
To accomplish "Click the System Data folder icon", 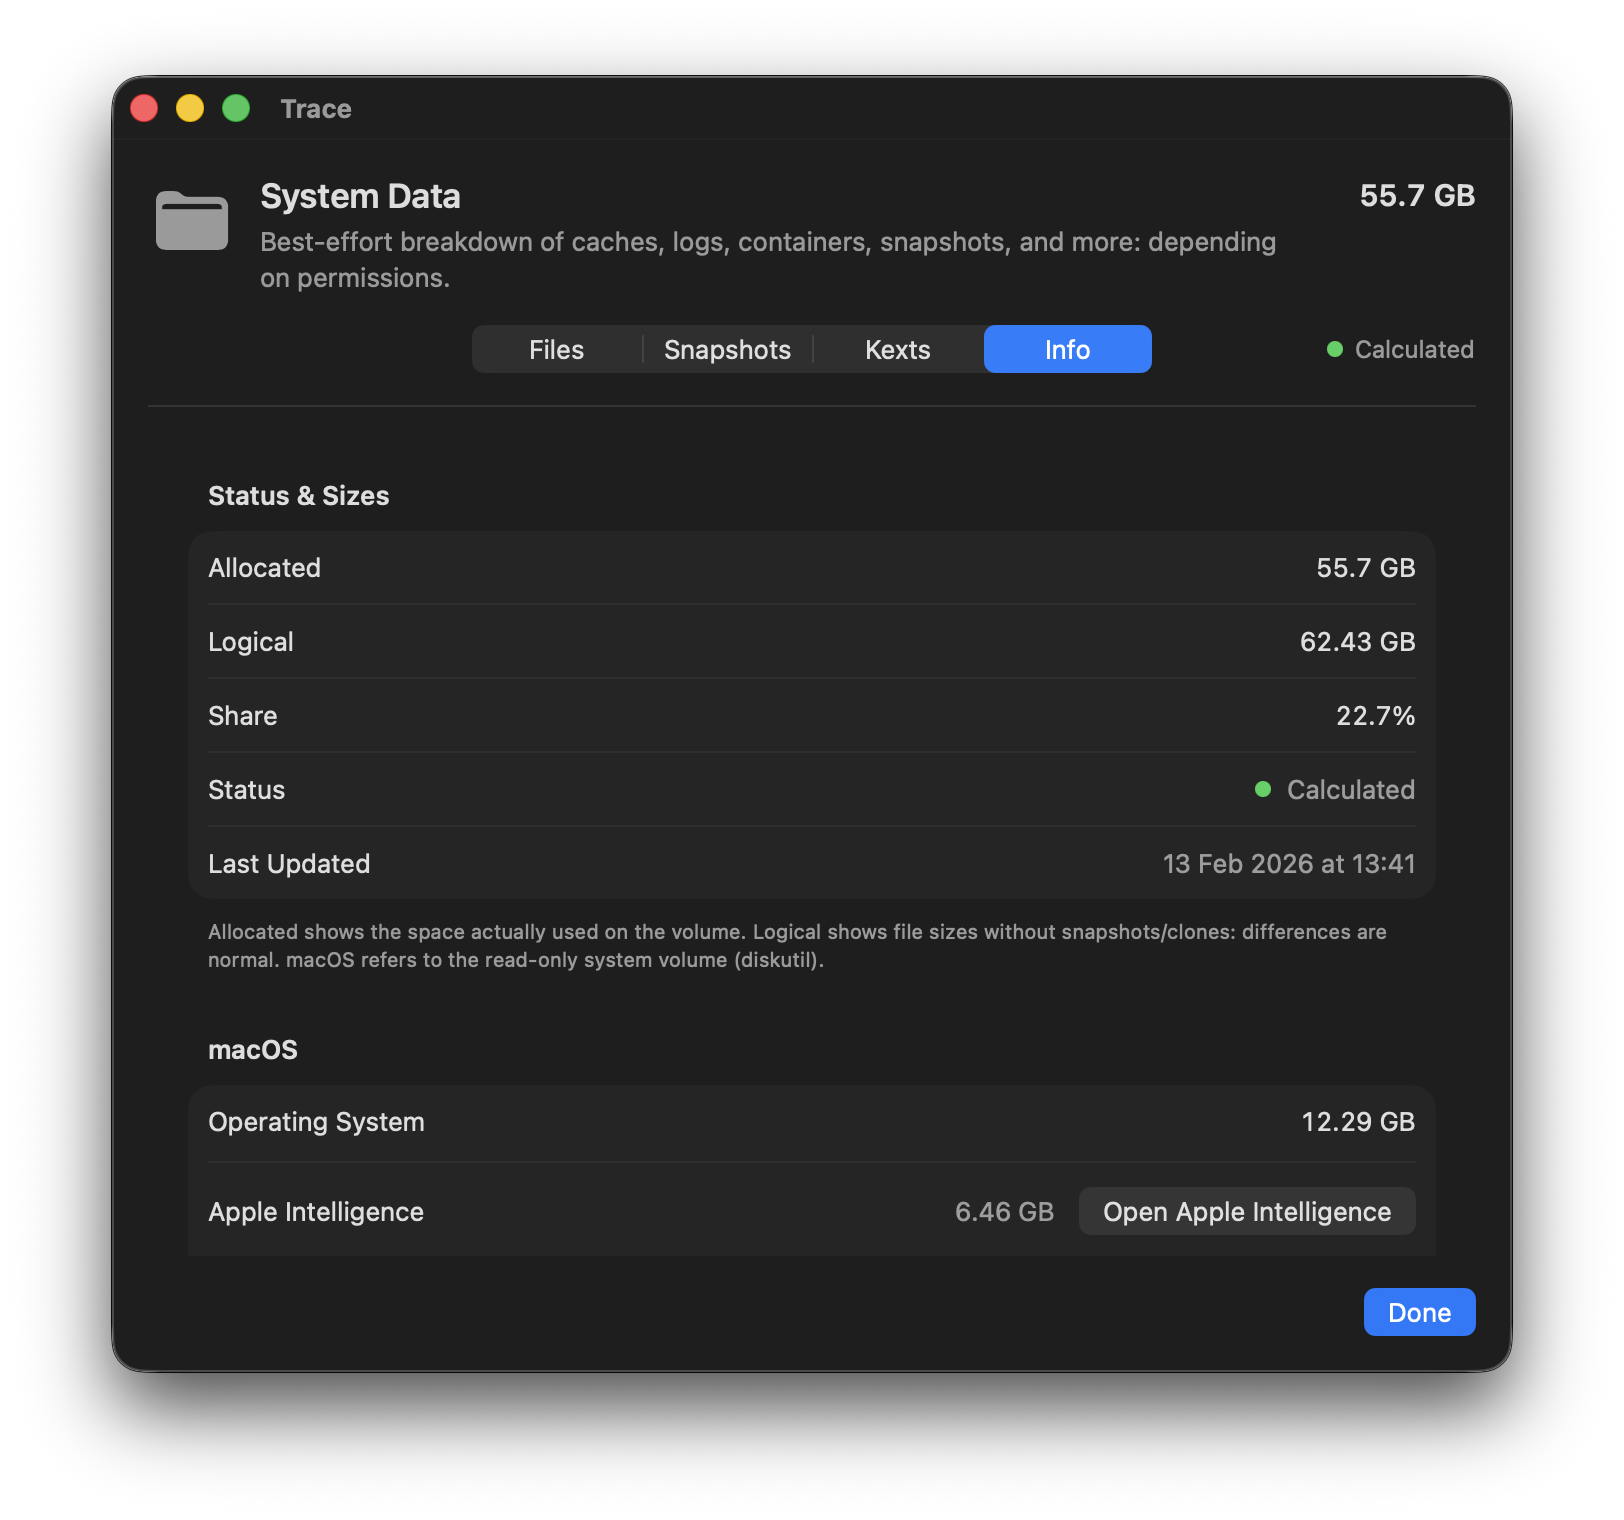I will pyautogui.click(x=192, y=220).
